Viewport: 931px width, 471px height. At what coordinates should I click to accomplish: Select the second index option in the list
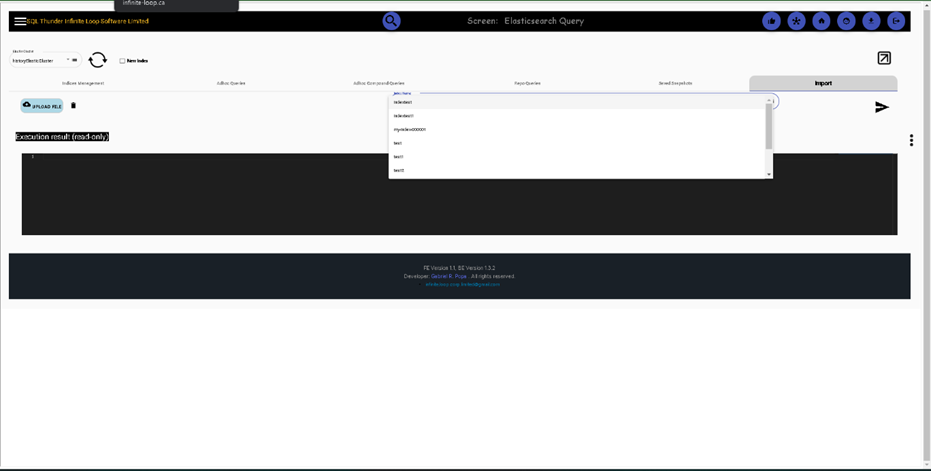pos(577,116)
